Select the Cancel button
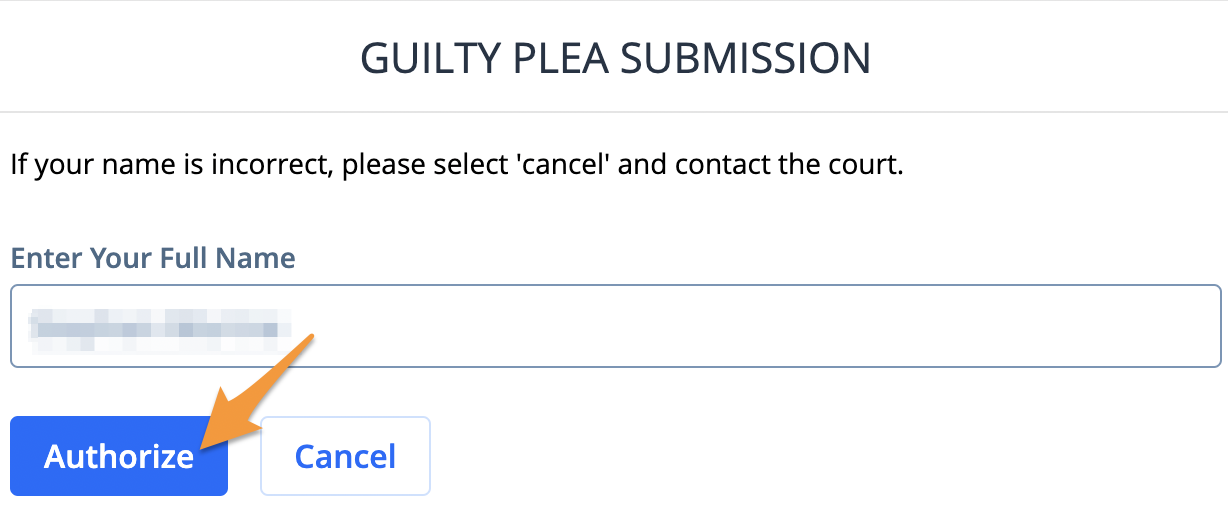 pos(345,456)
